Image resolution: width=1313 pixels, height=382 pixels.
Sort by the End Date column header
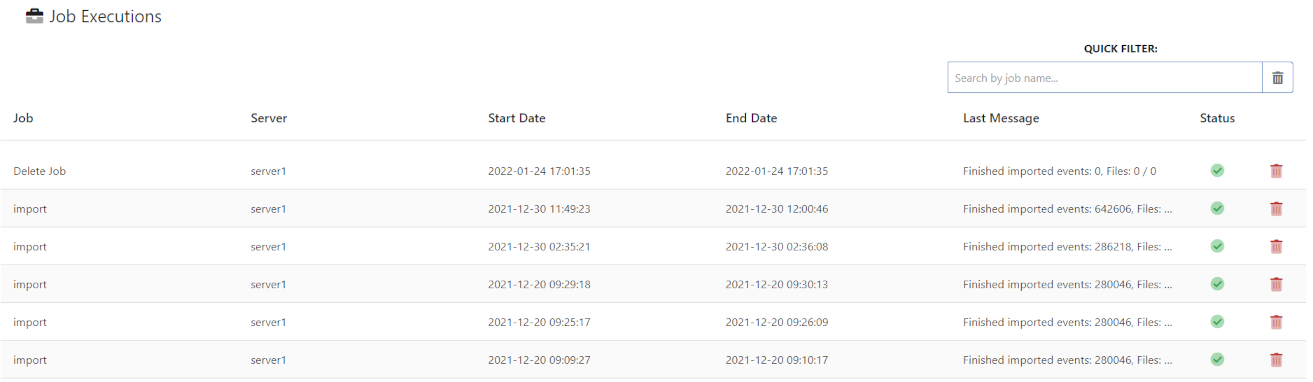point(751,118)
